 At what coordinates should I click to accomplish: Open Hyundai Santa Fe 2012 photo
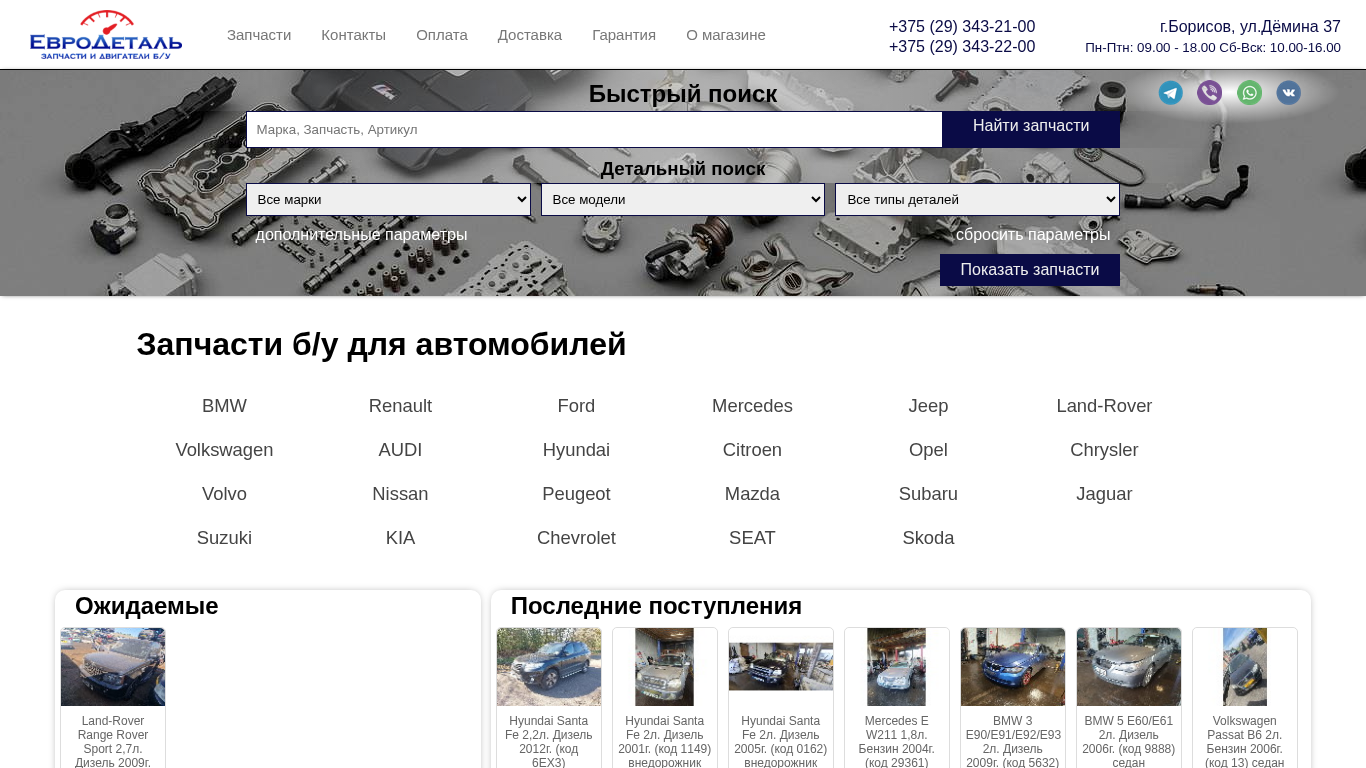549,667
